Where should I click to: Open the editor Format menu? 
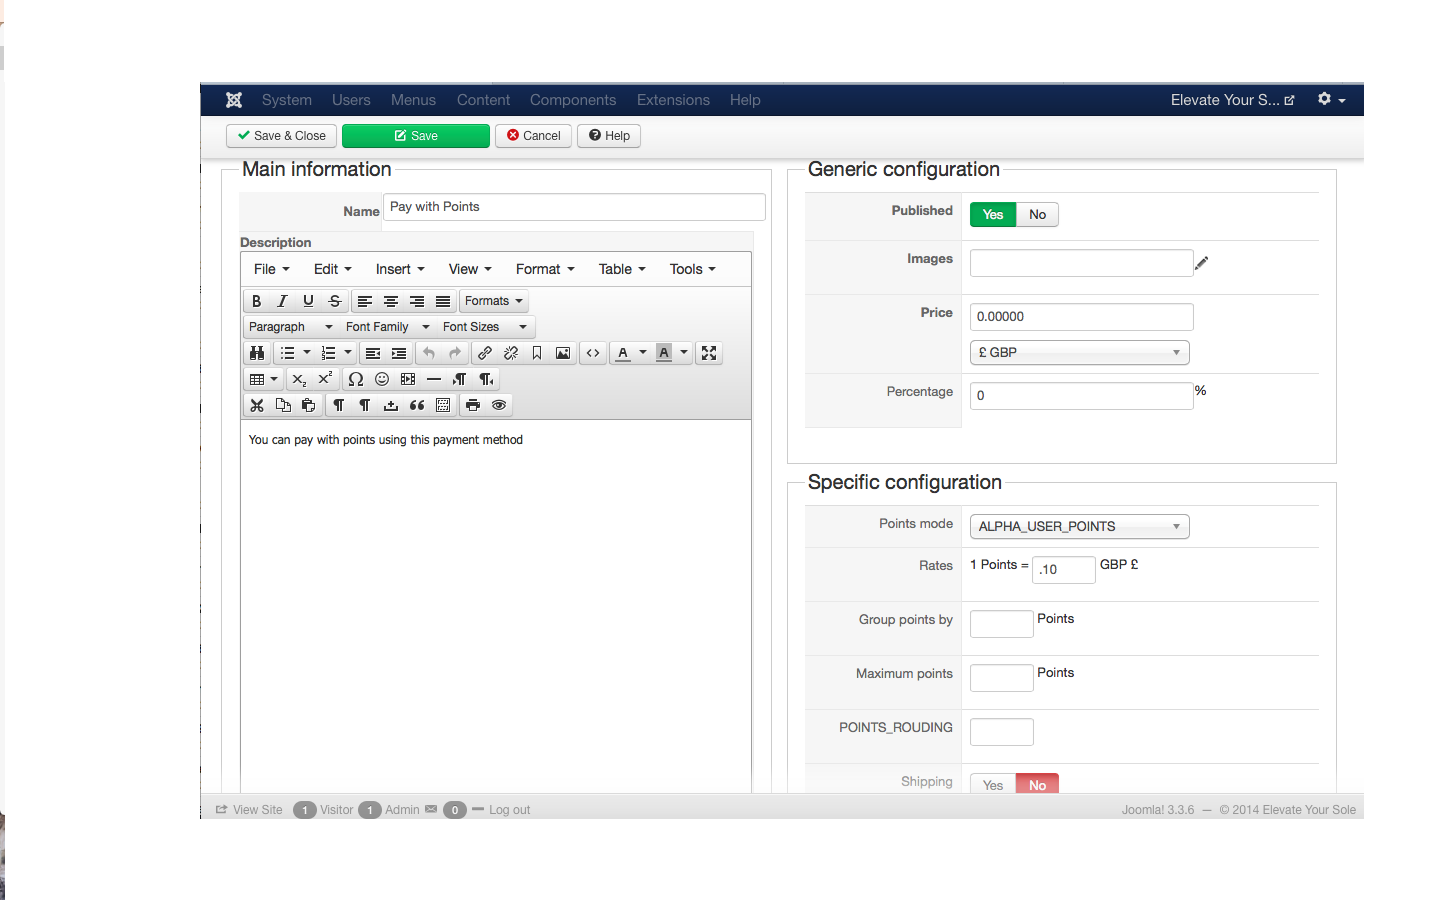[545, 269]
